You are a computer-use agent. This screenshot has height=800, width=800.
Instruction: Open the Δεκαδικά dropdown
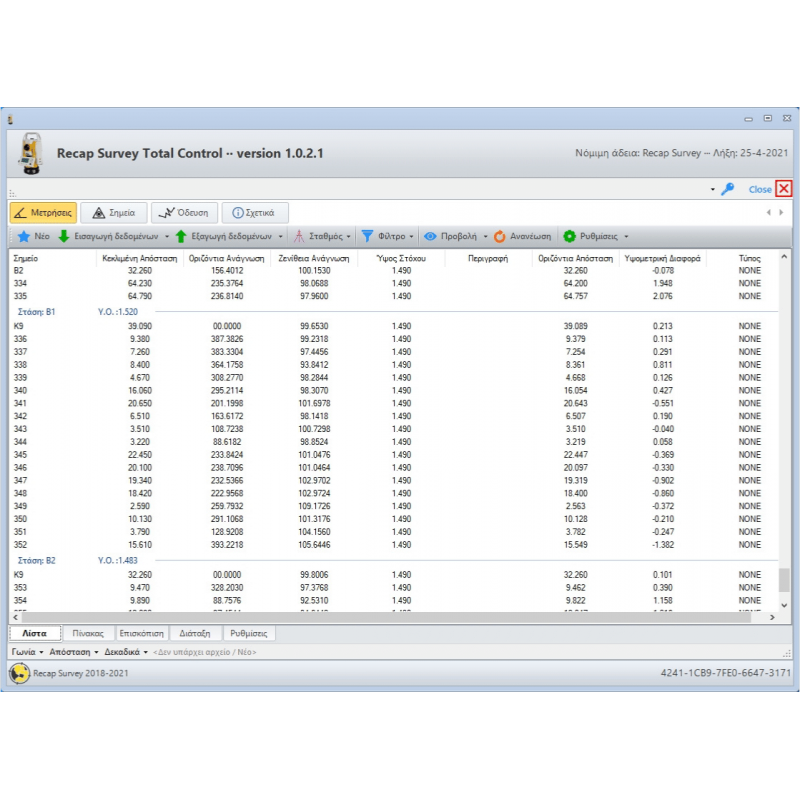[126, 652]
